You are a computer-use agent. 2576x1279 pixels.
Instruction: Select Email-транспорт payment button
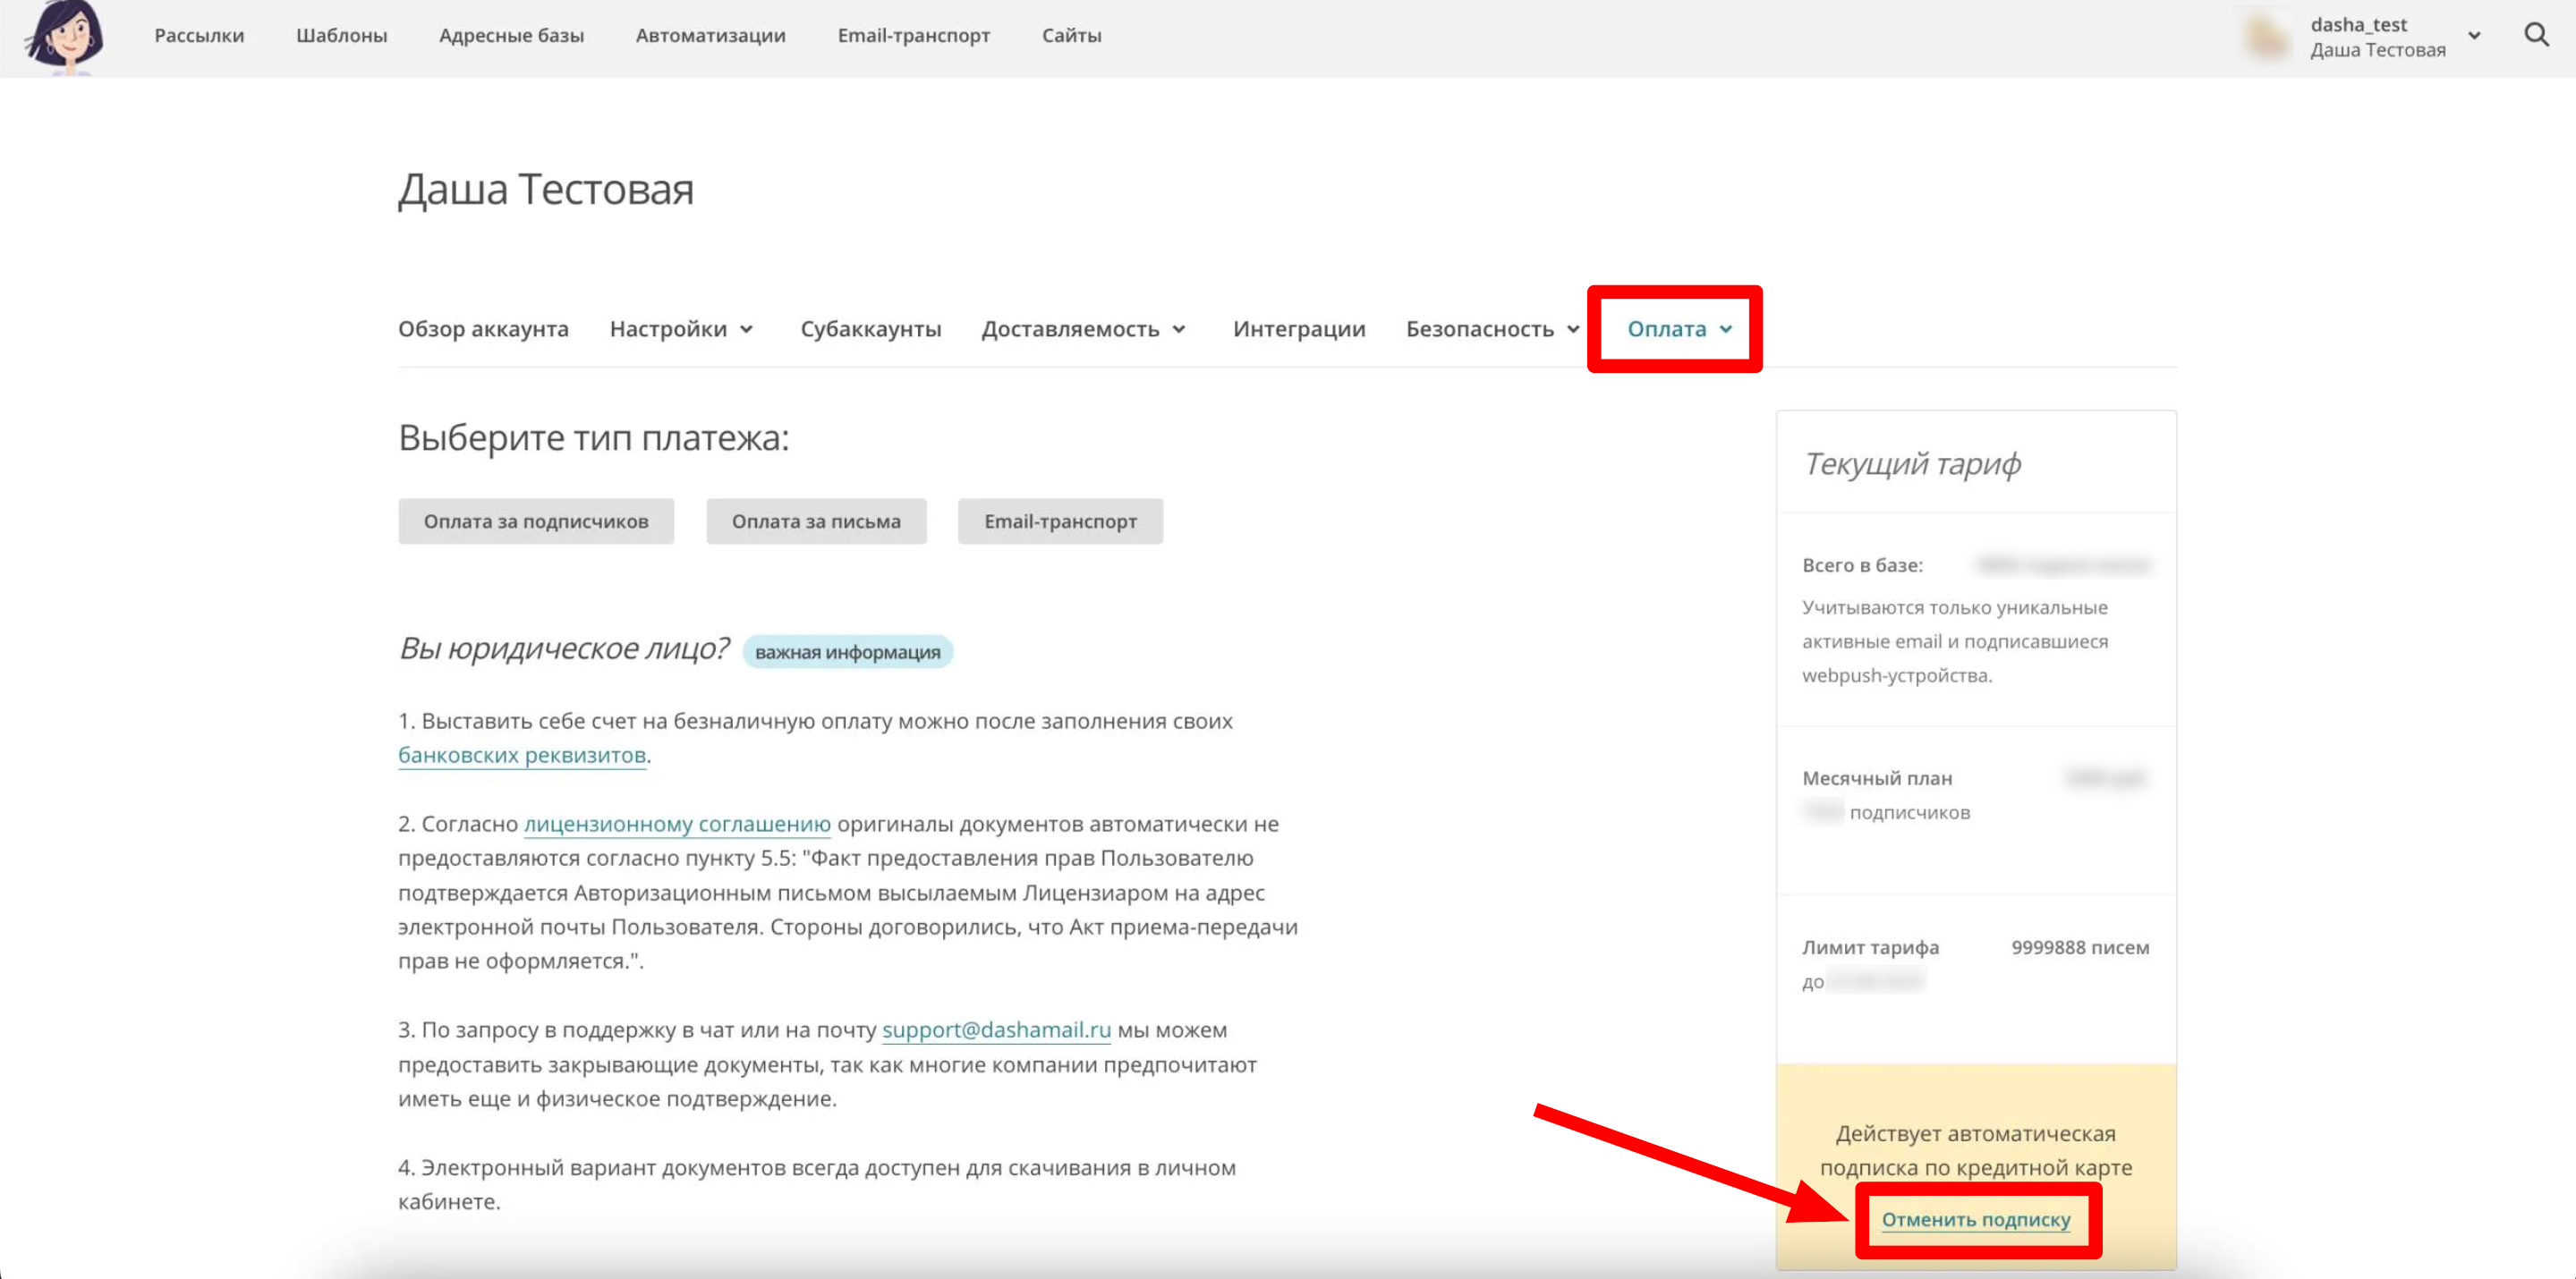(x=1059, y=521)
